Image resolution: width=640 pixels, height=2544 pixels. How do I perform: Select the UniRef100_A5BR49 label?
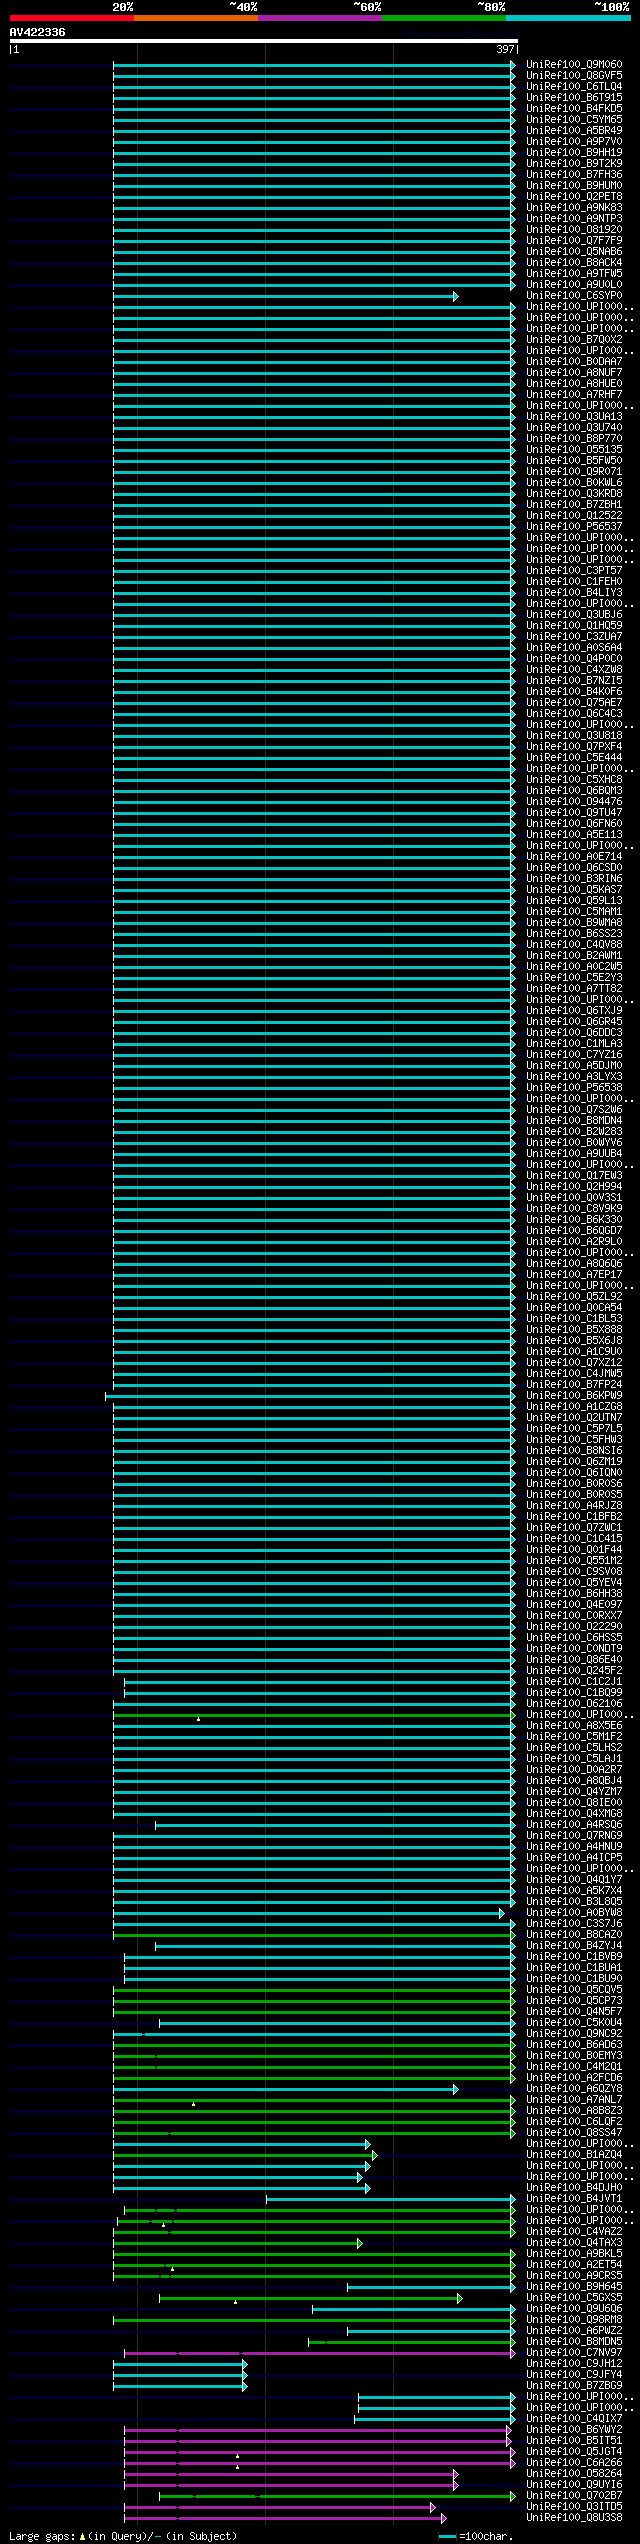point(574,131)
